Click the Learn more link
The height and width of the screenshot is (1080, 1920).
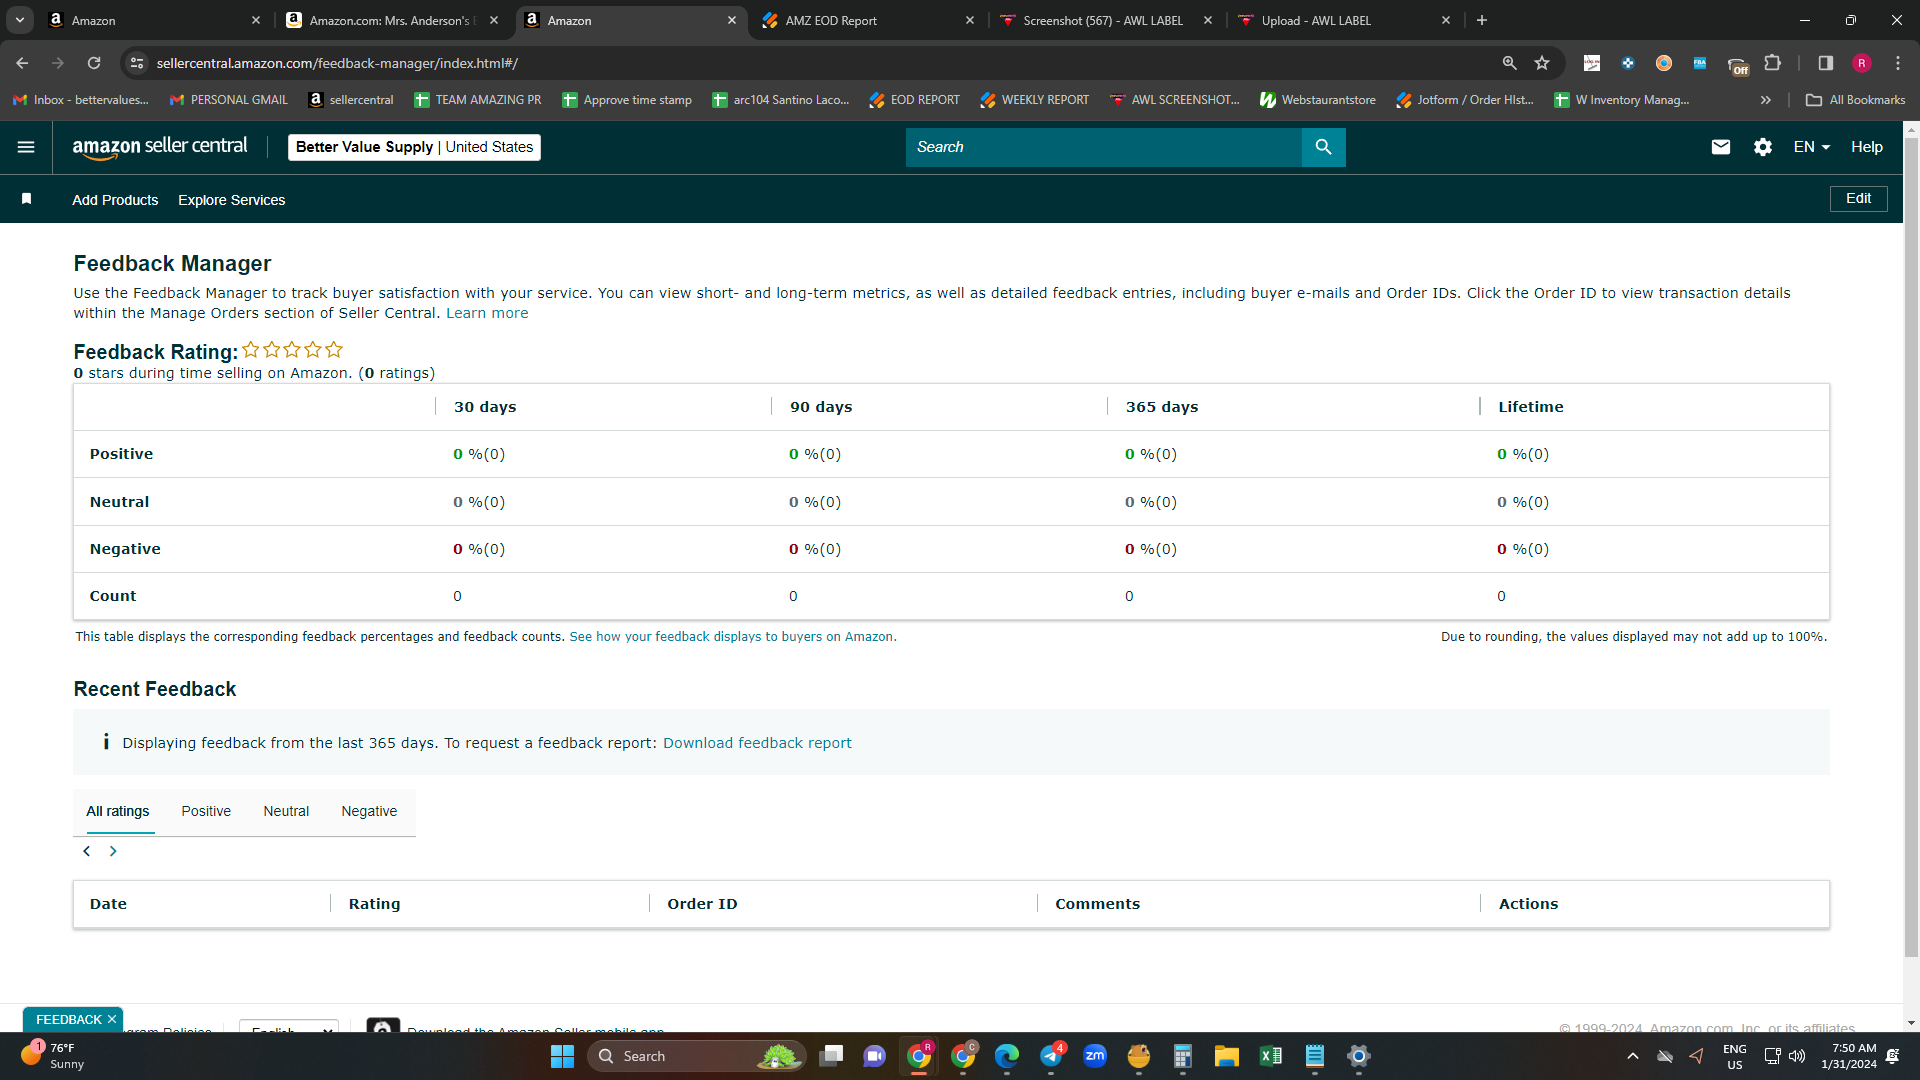click(x=487, y=313)
